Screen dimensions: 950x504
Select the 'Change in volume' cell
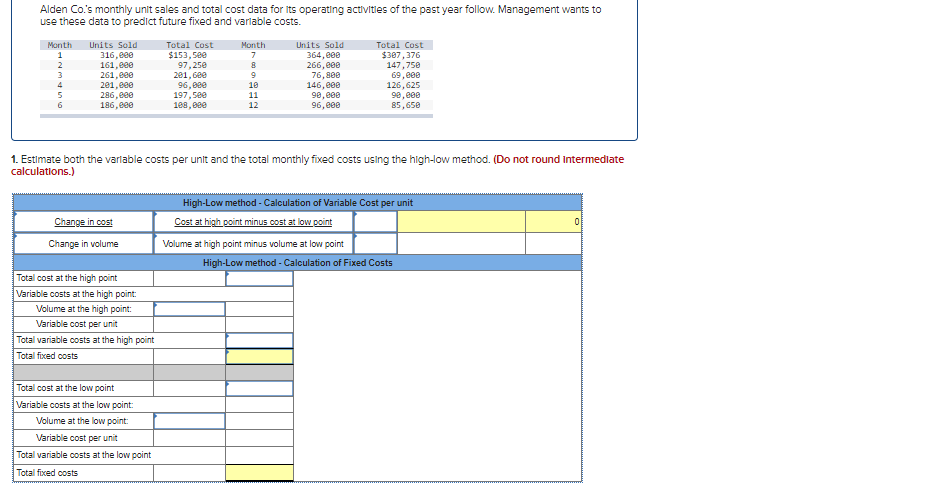84,244
